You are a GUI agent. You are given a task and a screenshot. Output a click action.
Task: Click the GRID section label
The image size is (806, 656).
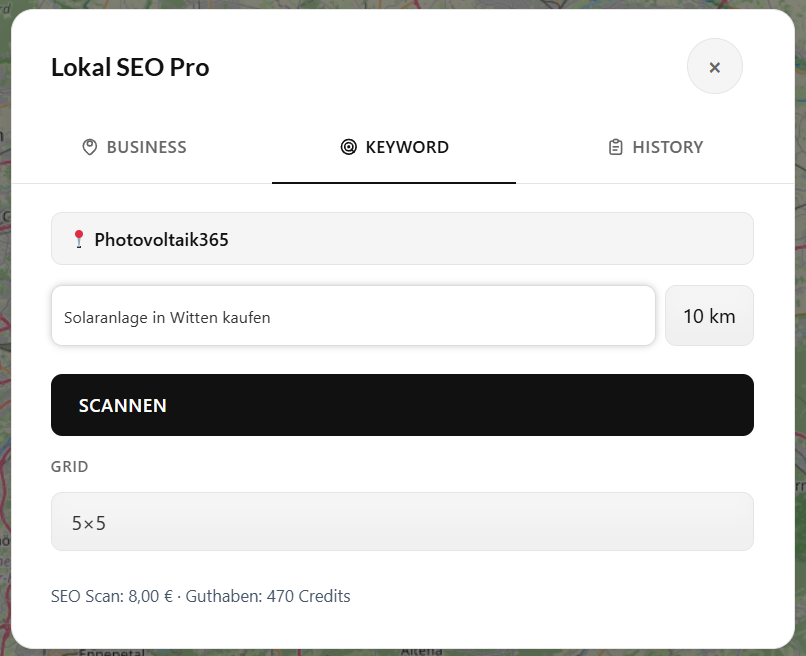(x=69, y=467)
